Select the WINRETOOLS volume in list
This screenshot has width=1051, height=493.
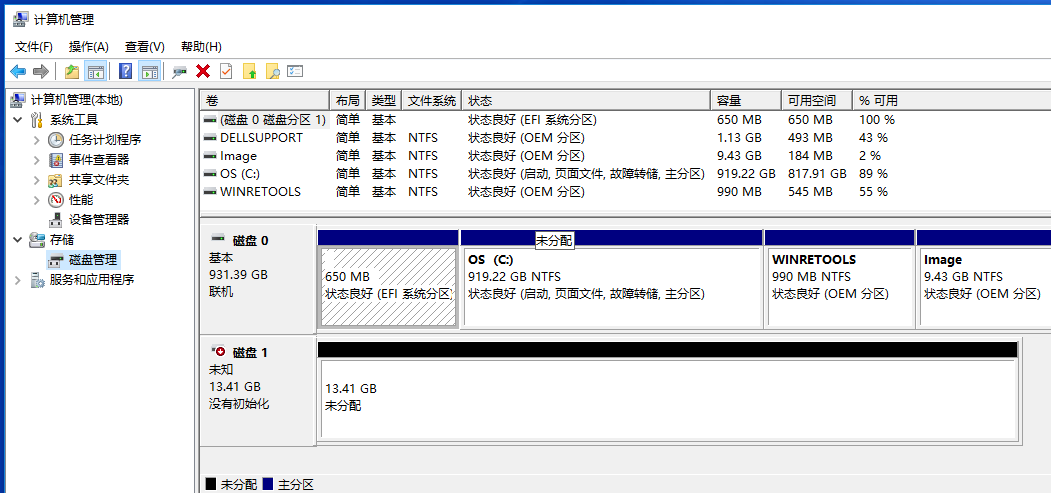pos(625,192)
